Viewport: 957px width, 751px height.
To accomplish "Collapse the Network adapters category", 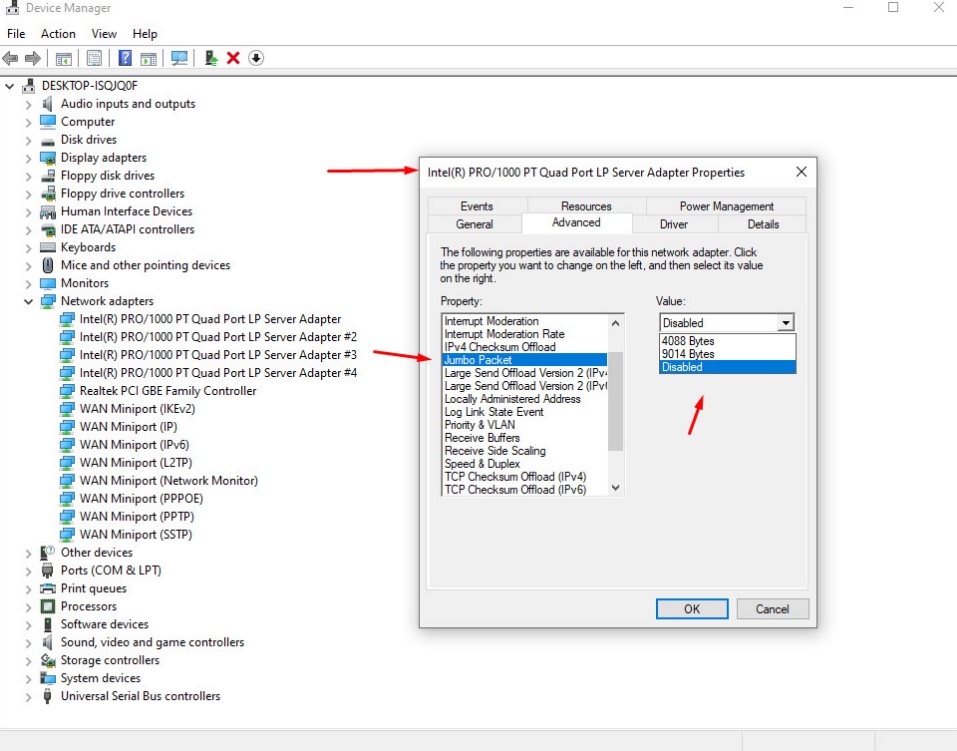I will click(x=28, y=302).
